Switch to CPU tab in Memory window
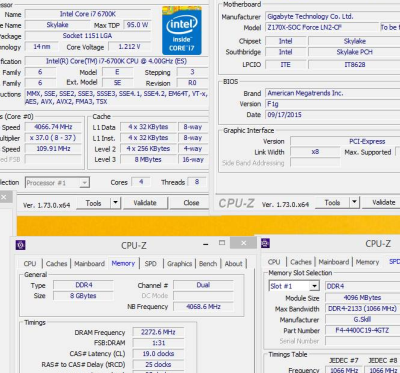The height and width of the screenshot is (373, 400). [30, 264]
